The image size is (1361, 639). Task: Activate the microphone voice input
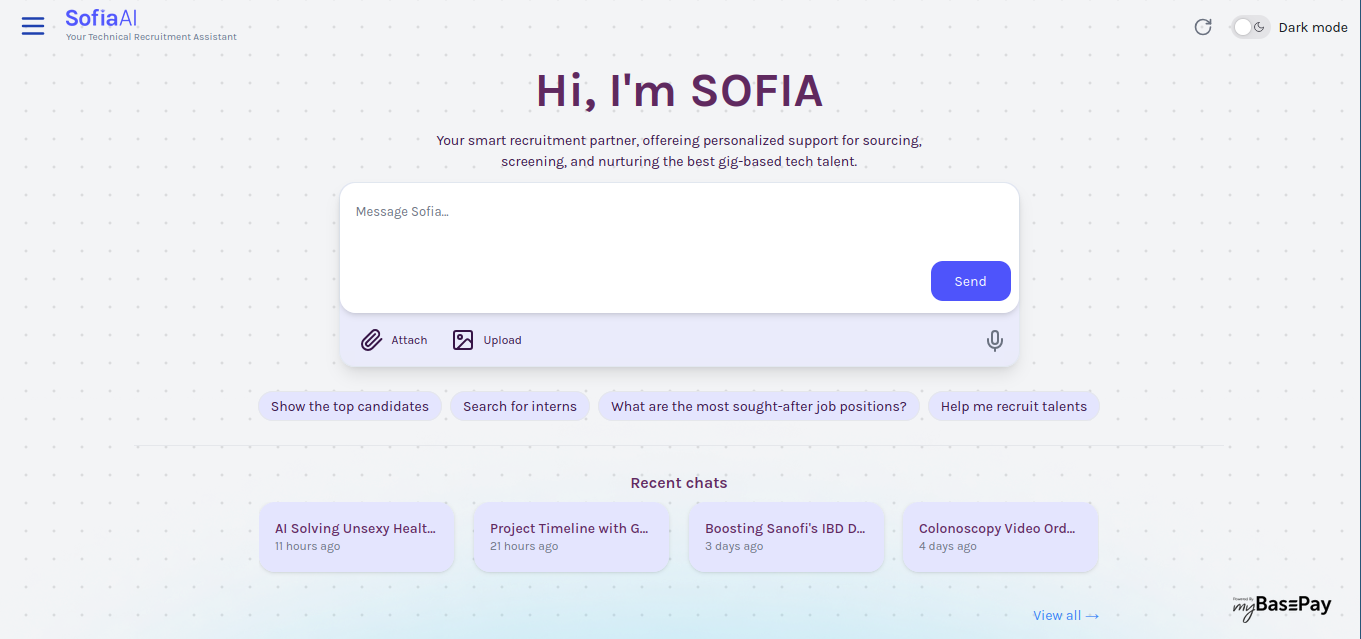(x=994, y=341)
